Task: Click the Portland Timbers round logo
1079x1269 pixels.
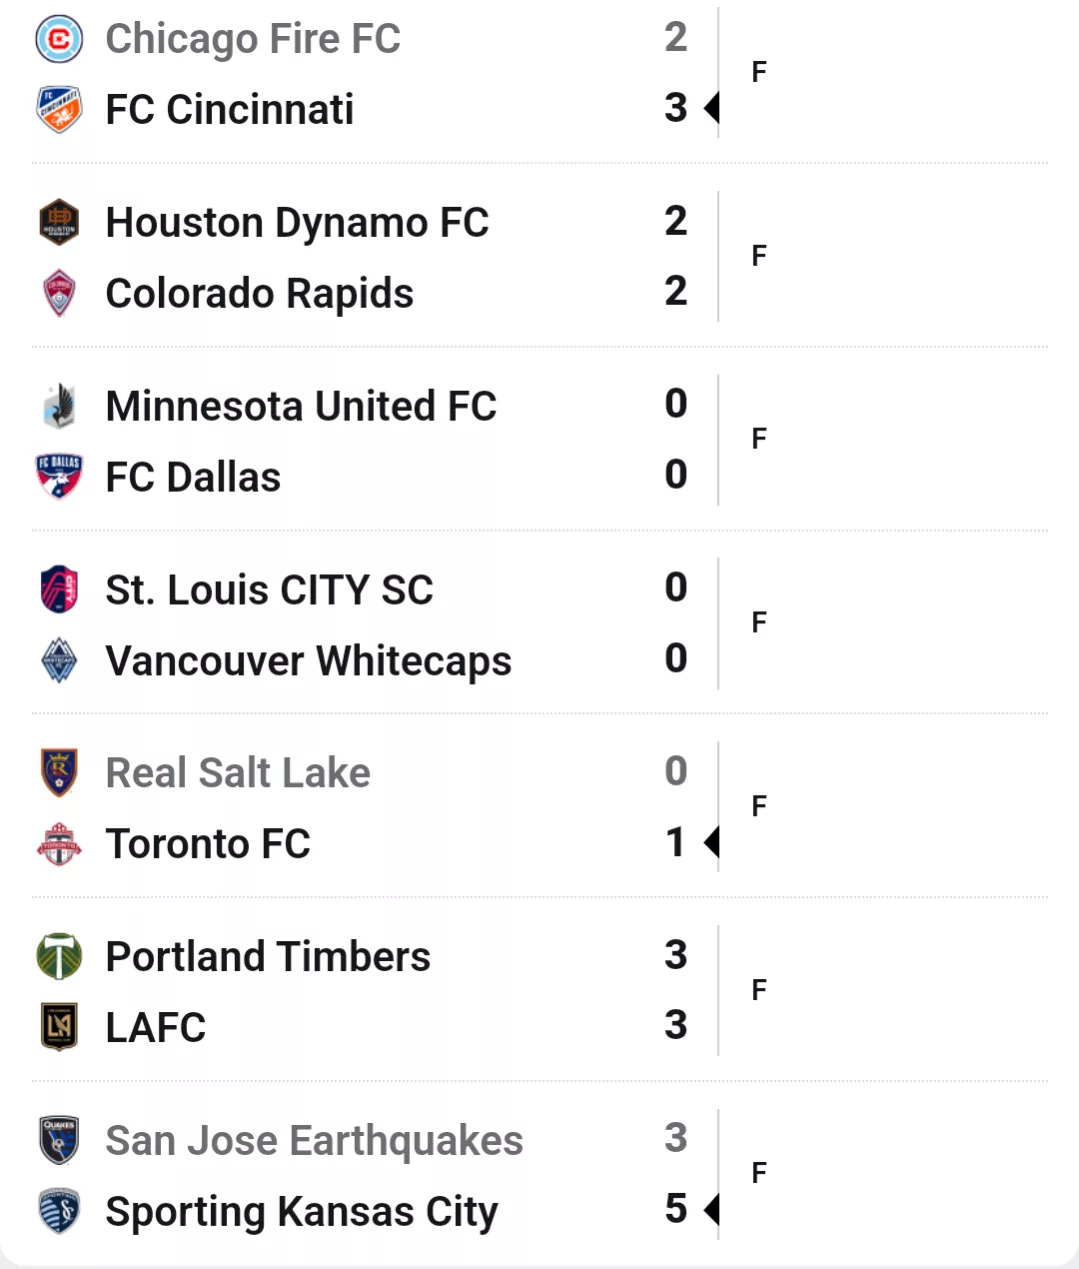Action: [x=59, y=956]
